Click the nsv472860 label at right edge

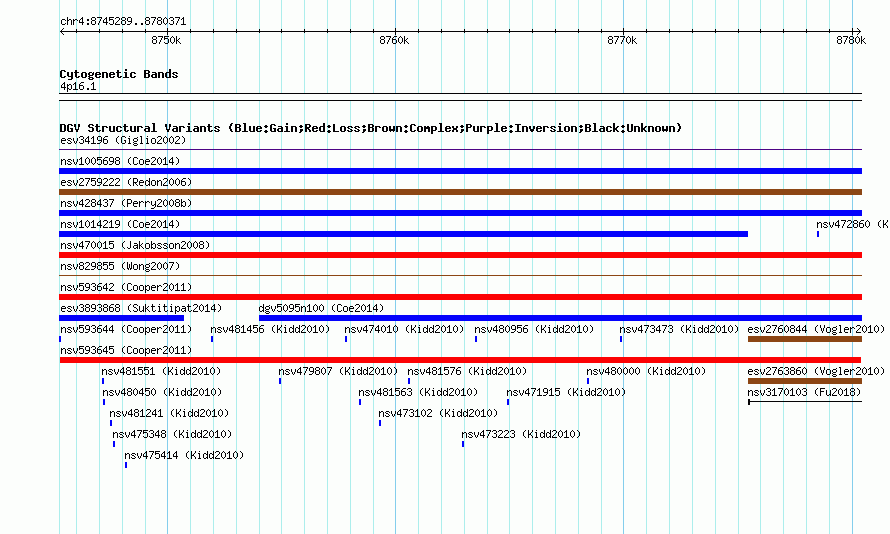(852, 224)
